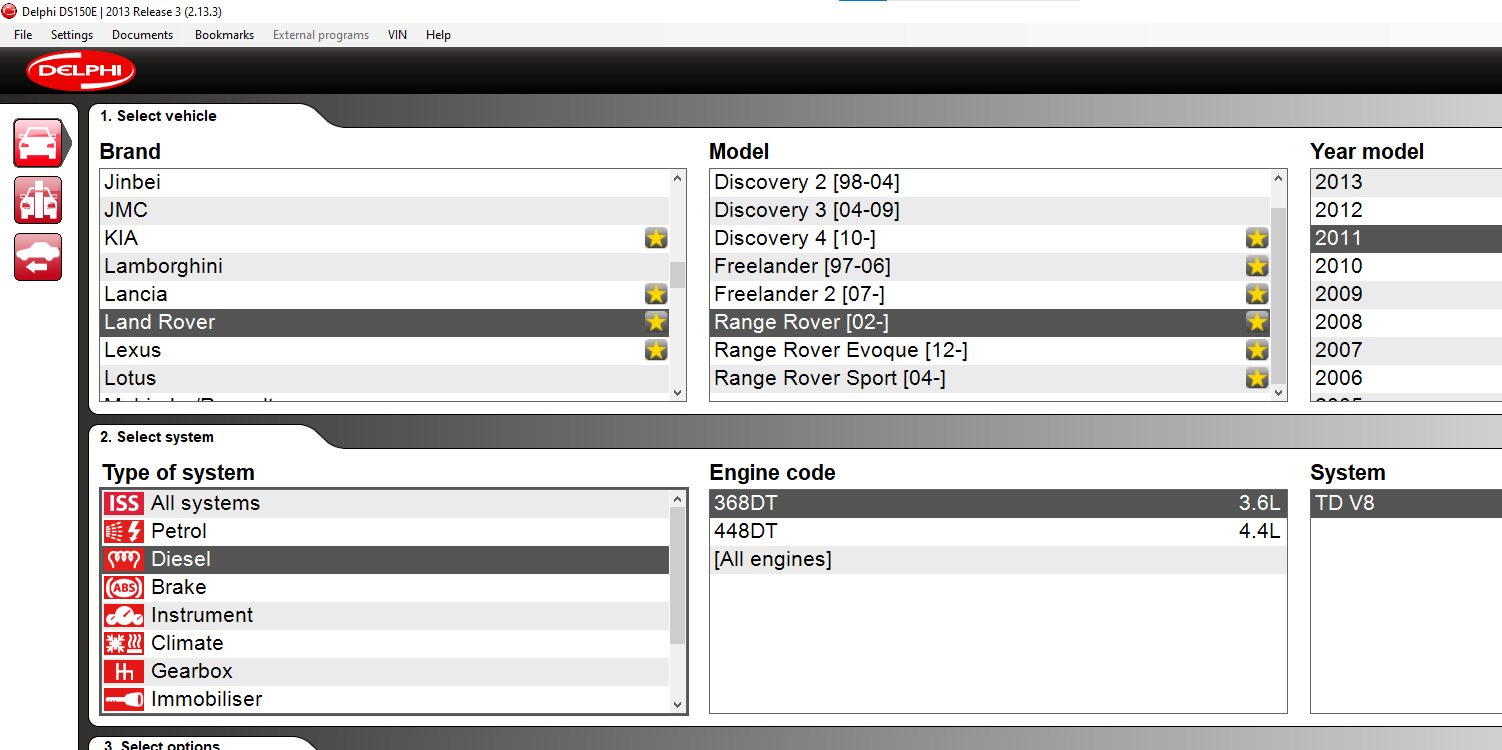Toggle favorite star for KIA
Screen dimensions: 1502x750
[656, 238]
